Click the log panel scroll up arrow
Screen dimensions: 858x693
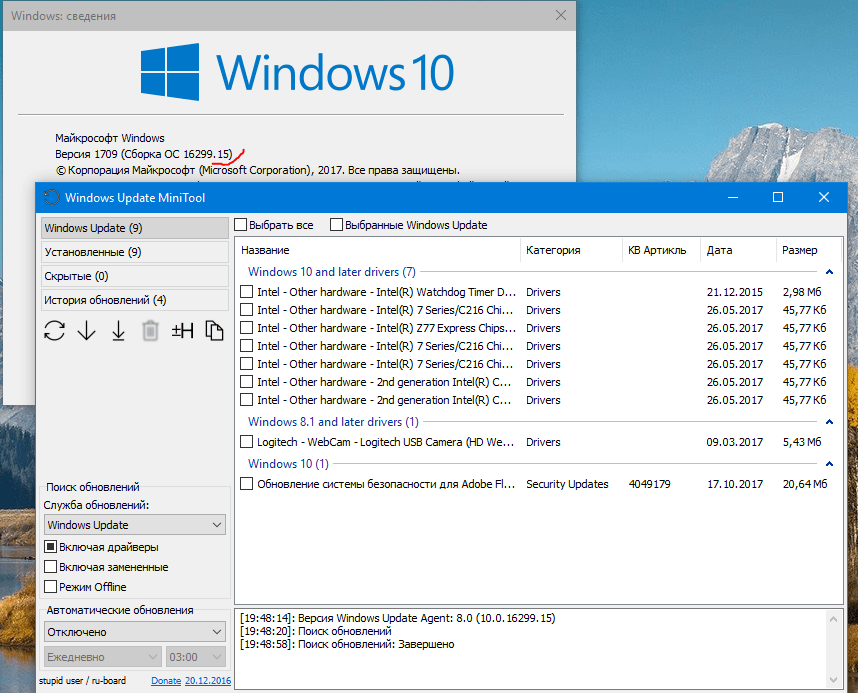833,619
